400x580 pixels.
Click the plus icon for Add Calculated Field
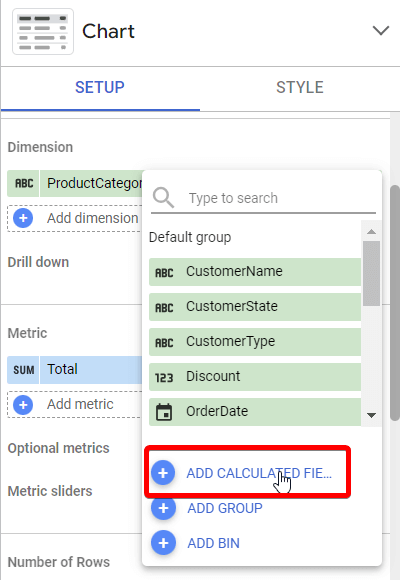(163, 473)
